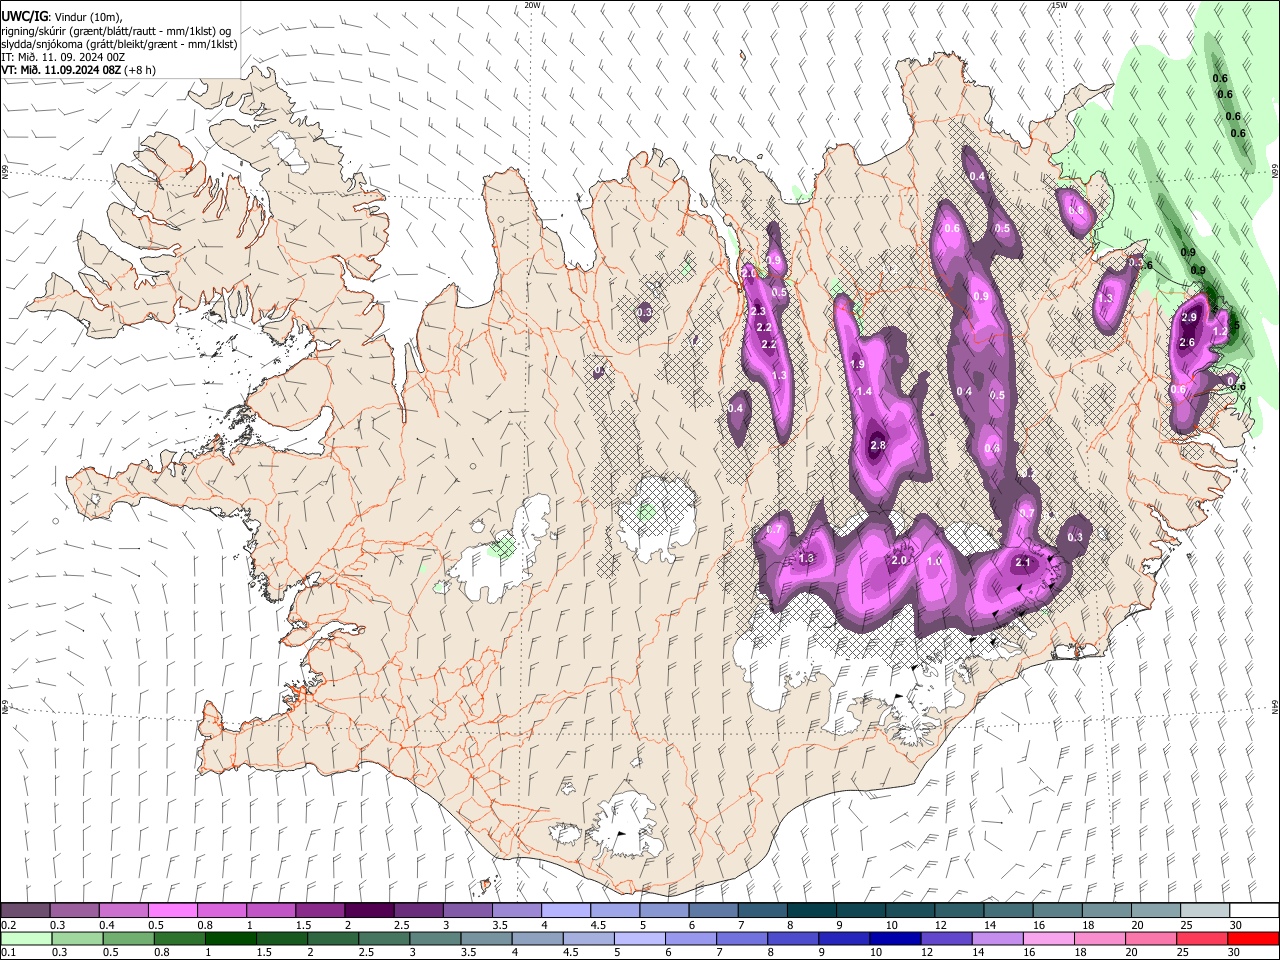1280x960 pixels.
Task: Pick the blue rain swatch between 7 and 8
Action: [741, 938]
